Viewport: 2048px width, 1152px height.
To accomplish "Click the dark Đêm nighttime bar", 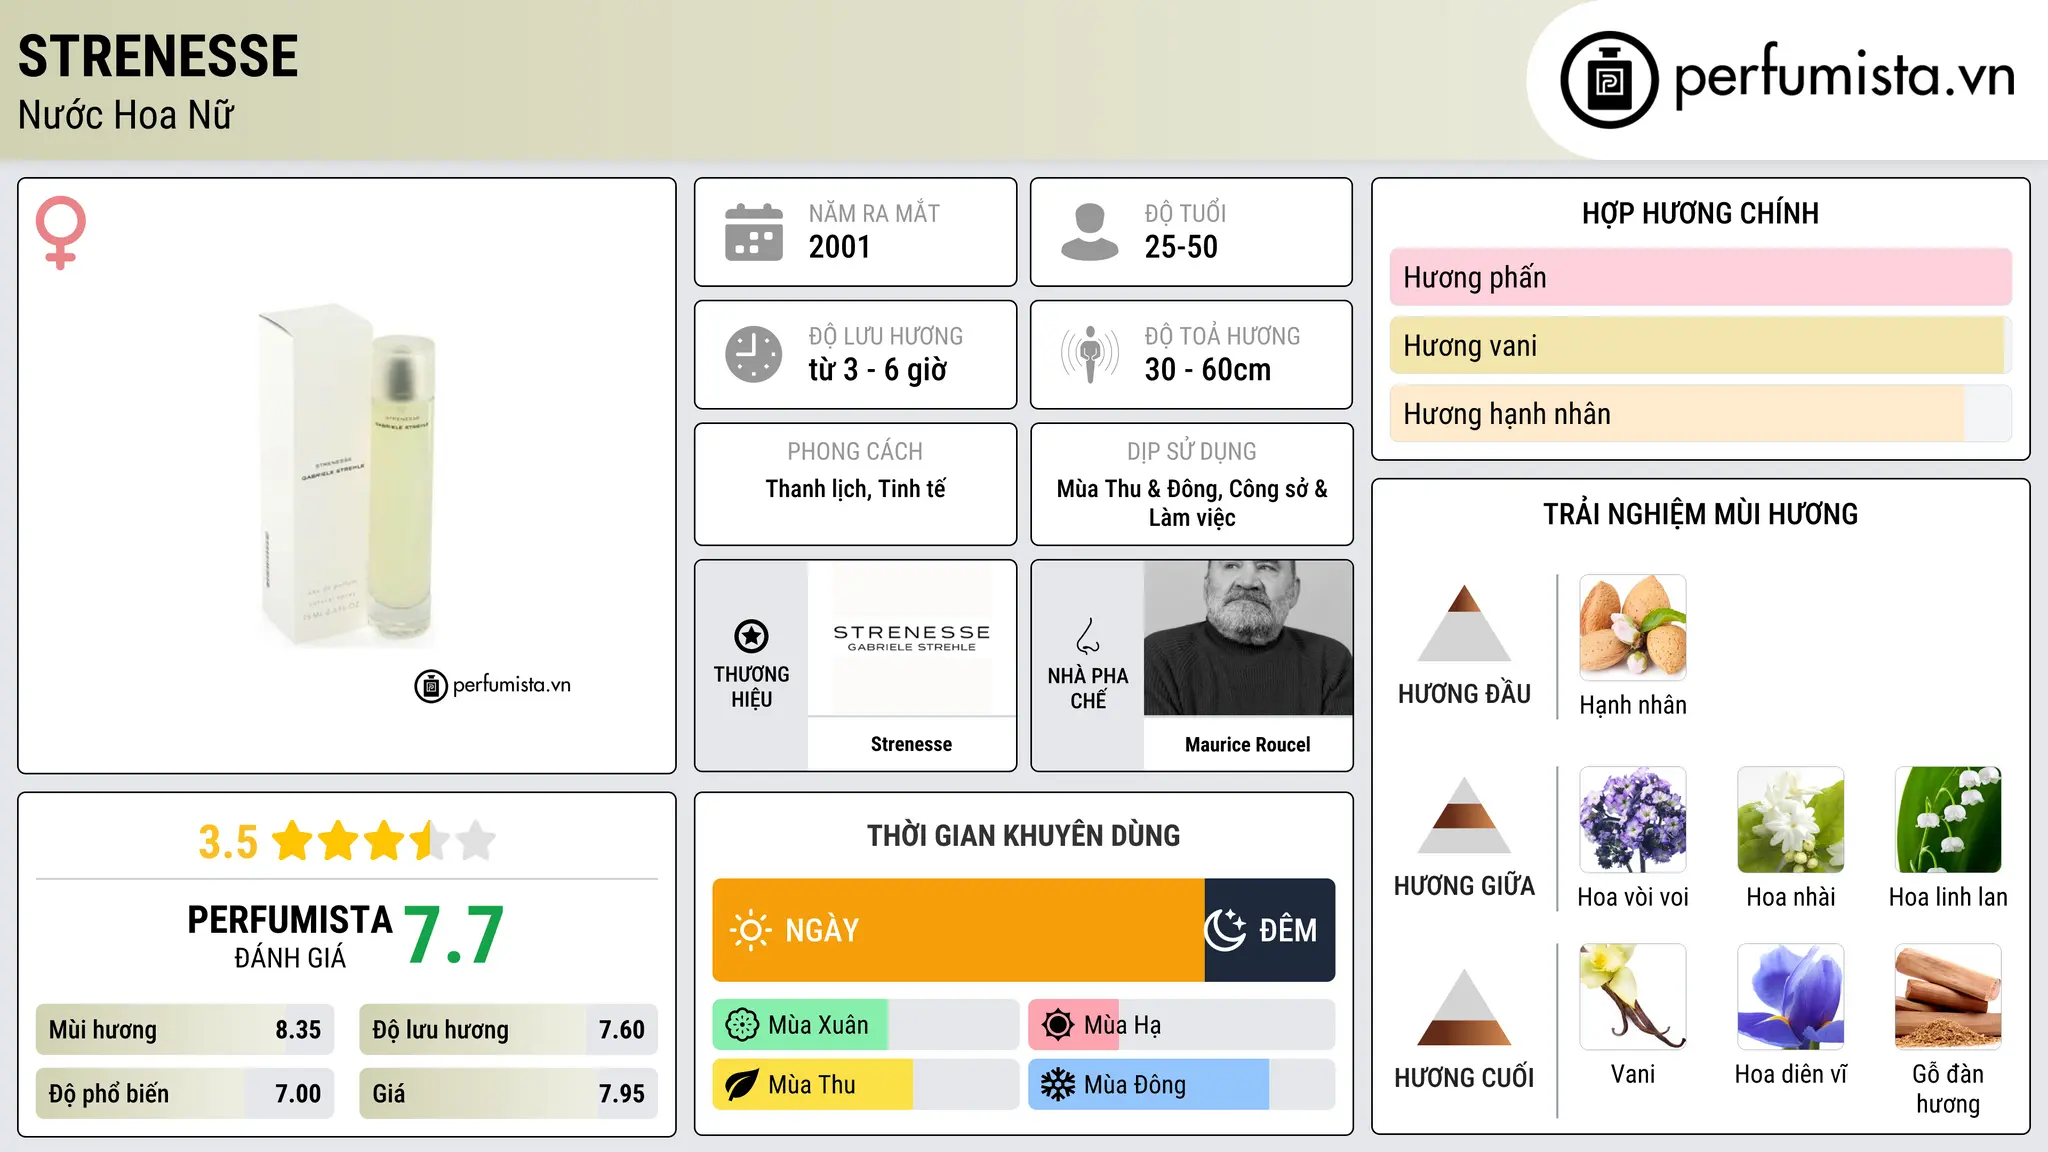I will point(1270,930).
